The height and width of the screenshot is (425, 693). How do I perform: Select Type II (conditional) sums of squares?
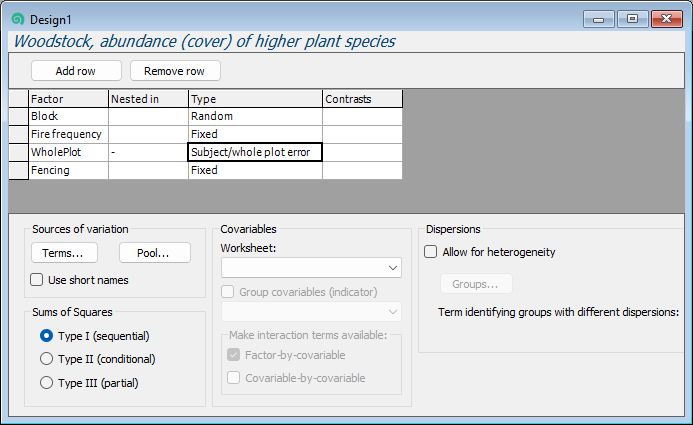(46, 359)
